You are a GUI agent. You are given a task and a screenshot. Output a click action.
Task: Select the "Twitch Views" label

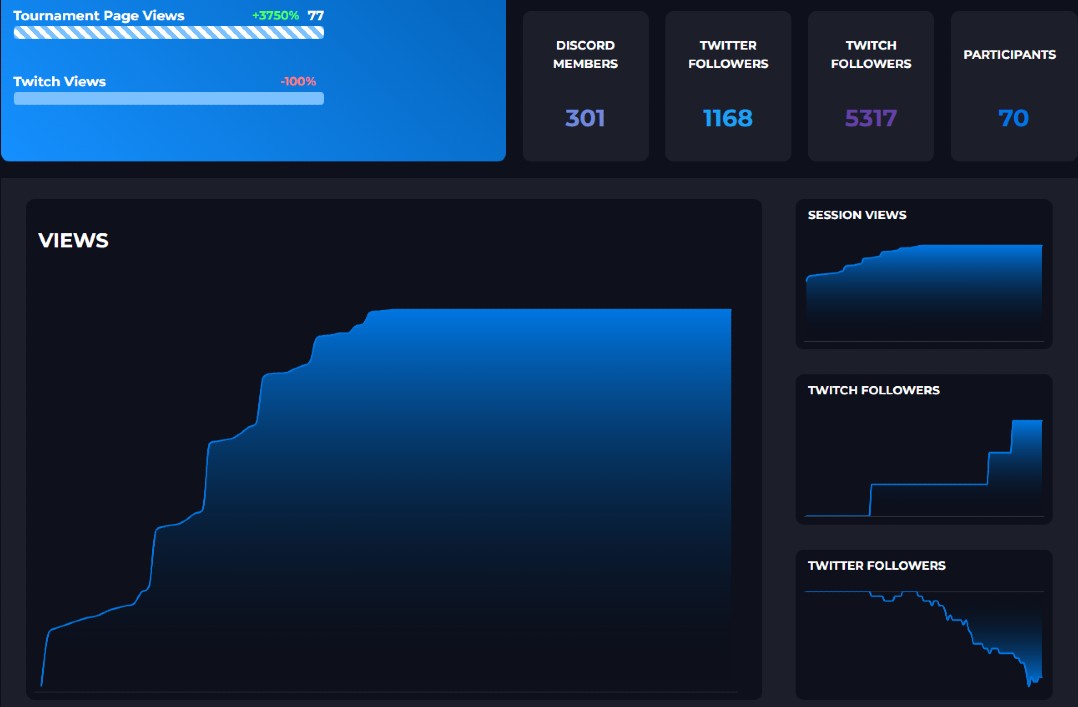(x=60, y=81)
